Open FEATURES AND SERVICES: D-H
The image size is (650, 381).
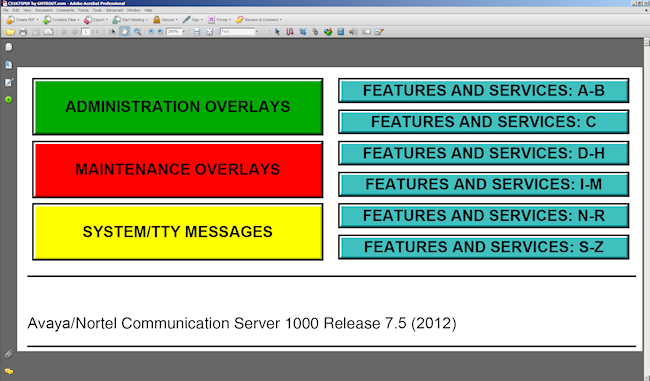(484, 153)
